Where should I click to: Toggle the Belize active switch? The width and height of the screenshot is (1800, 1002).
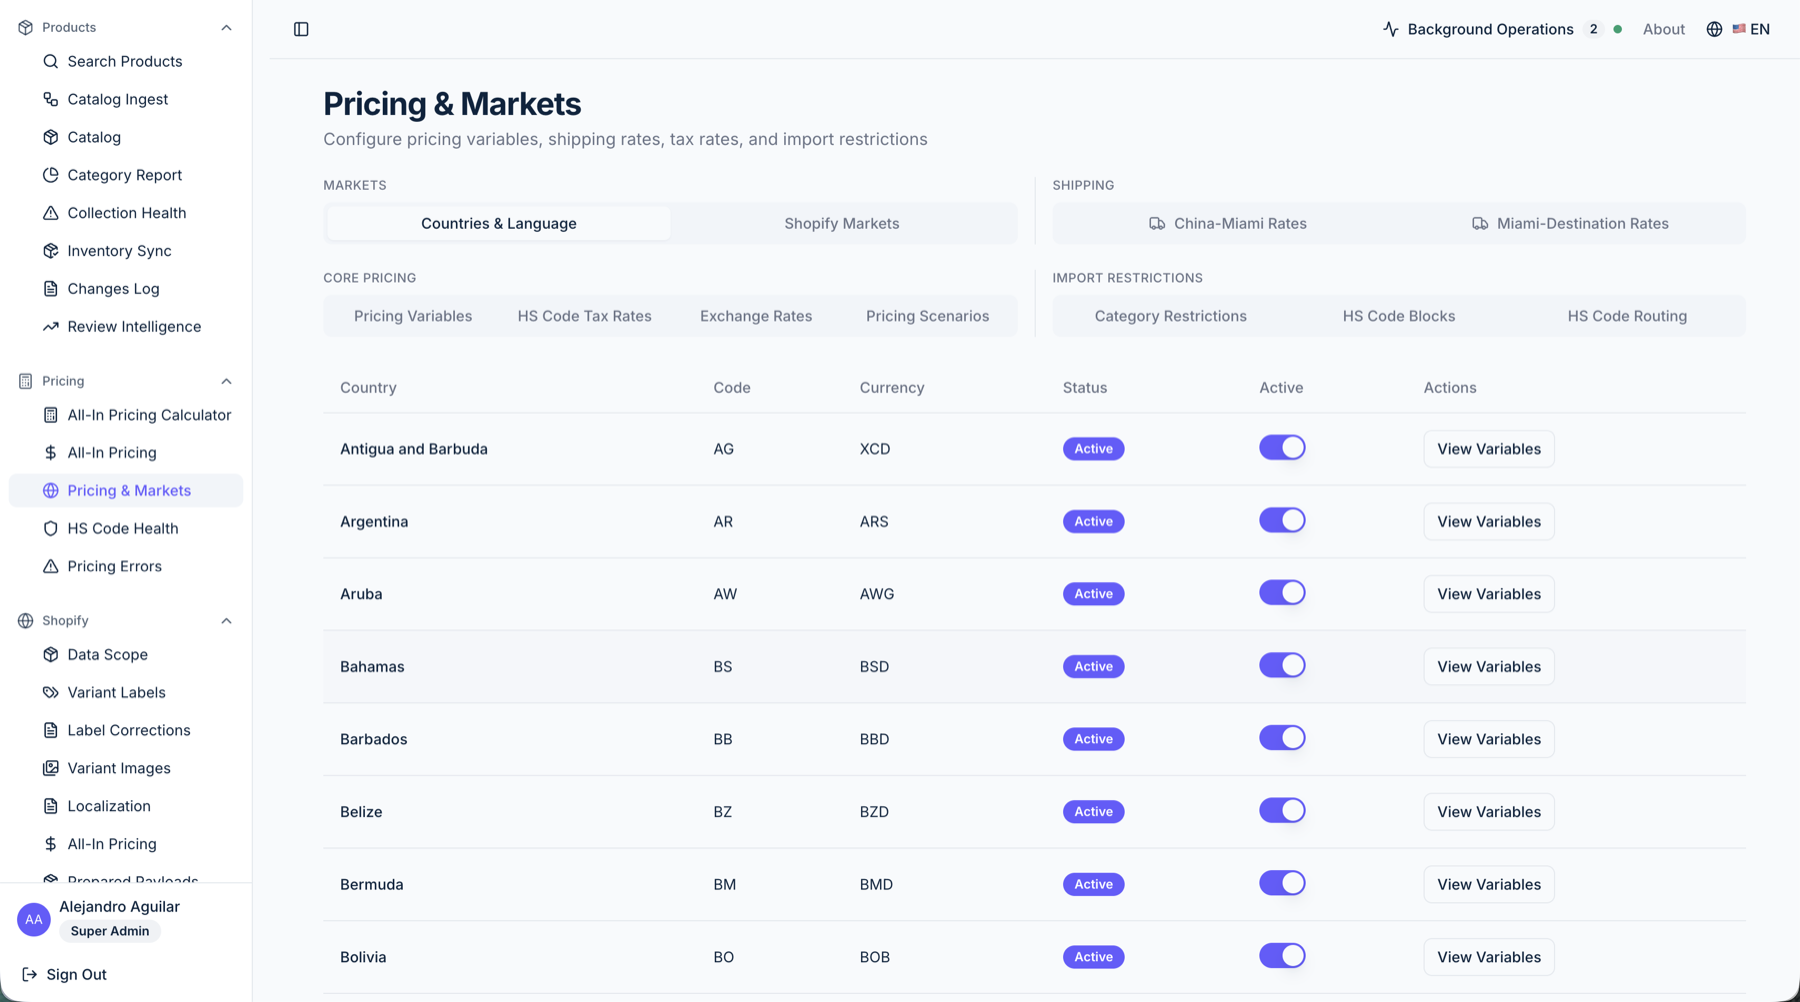point(1282,810)
